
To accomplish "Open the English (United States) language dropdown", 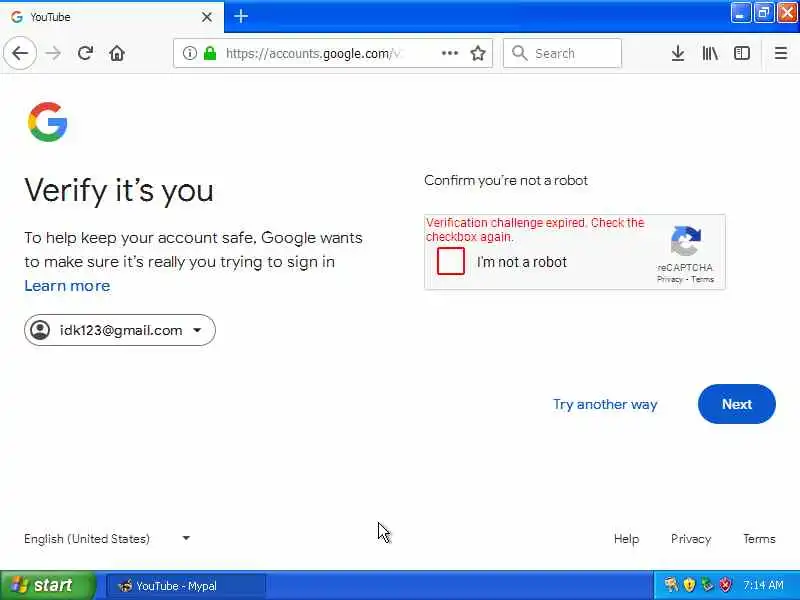I will [107, 539].
